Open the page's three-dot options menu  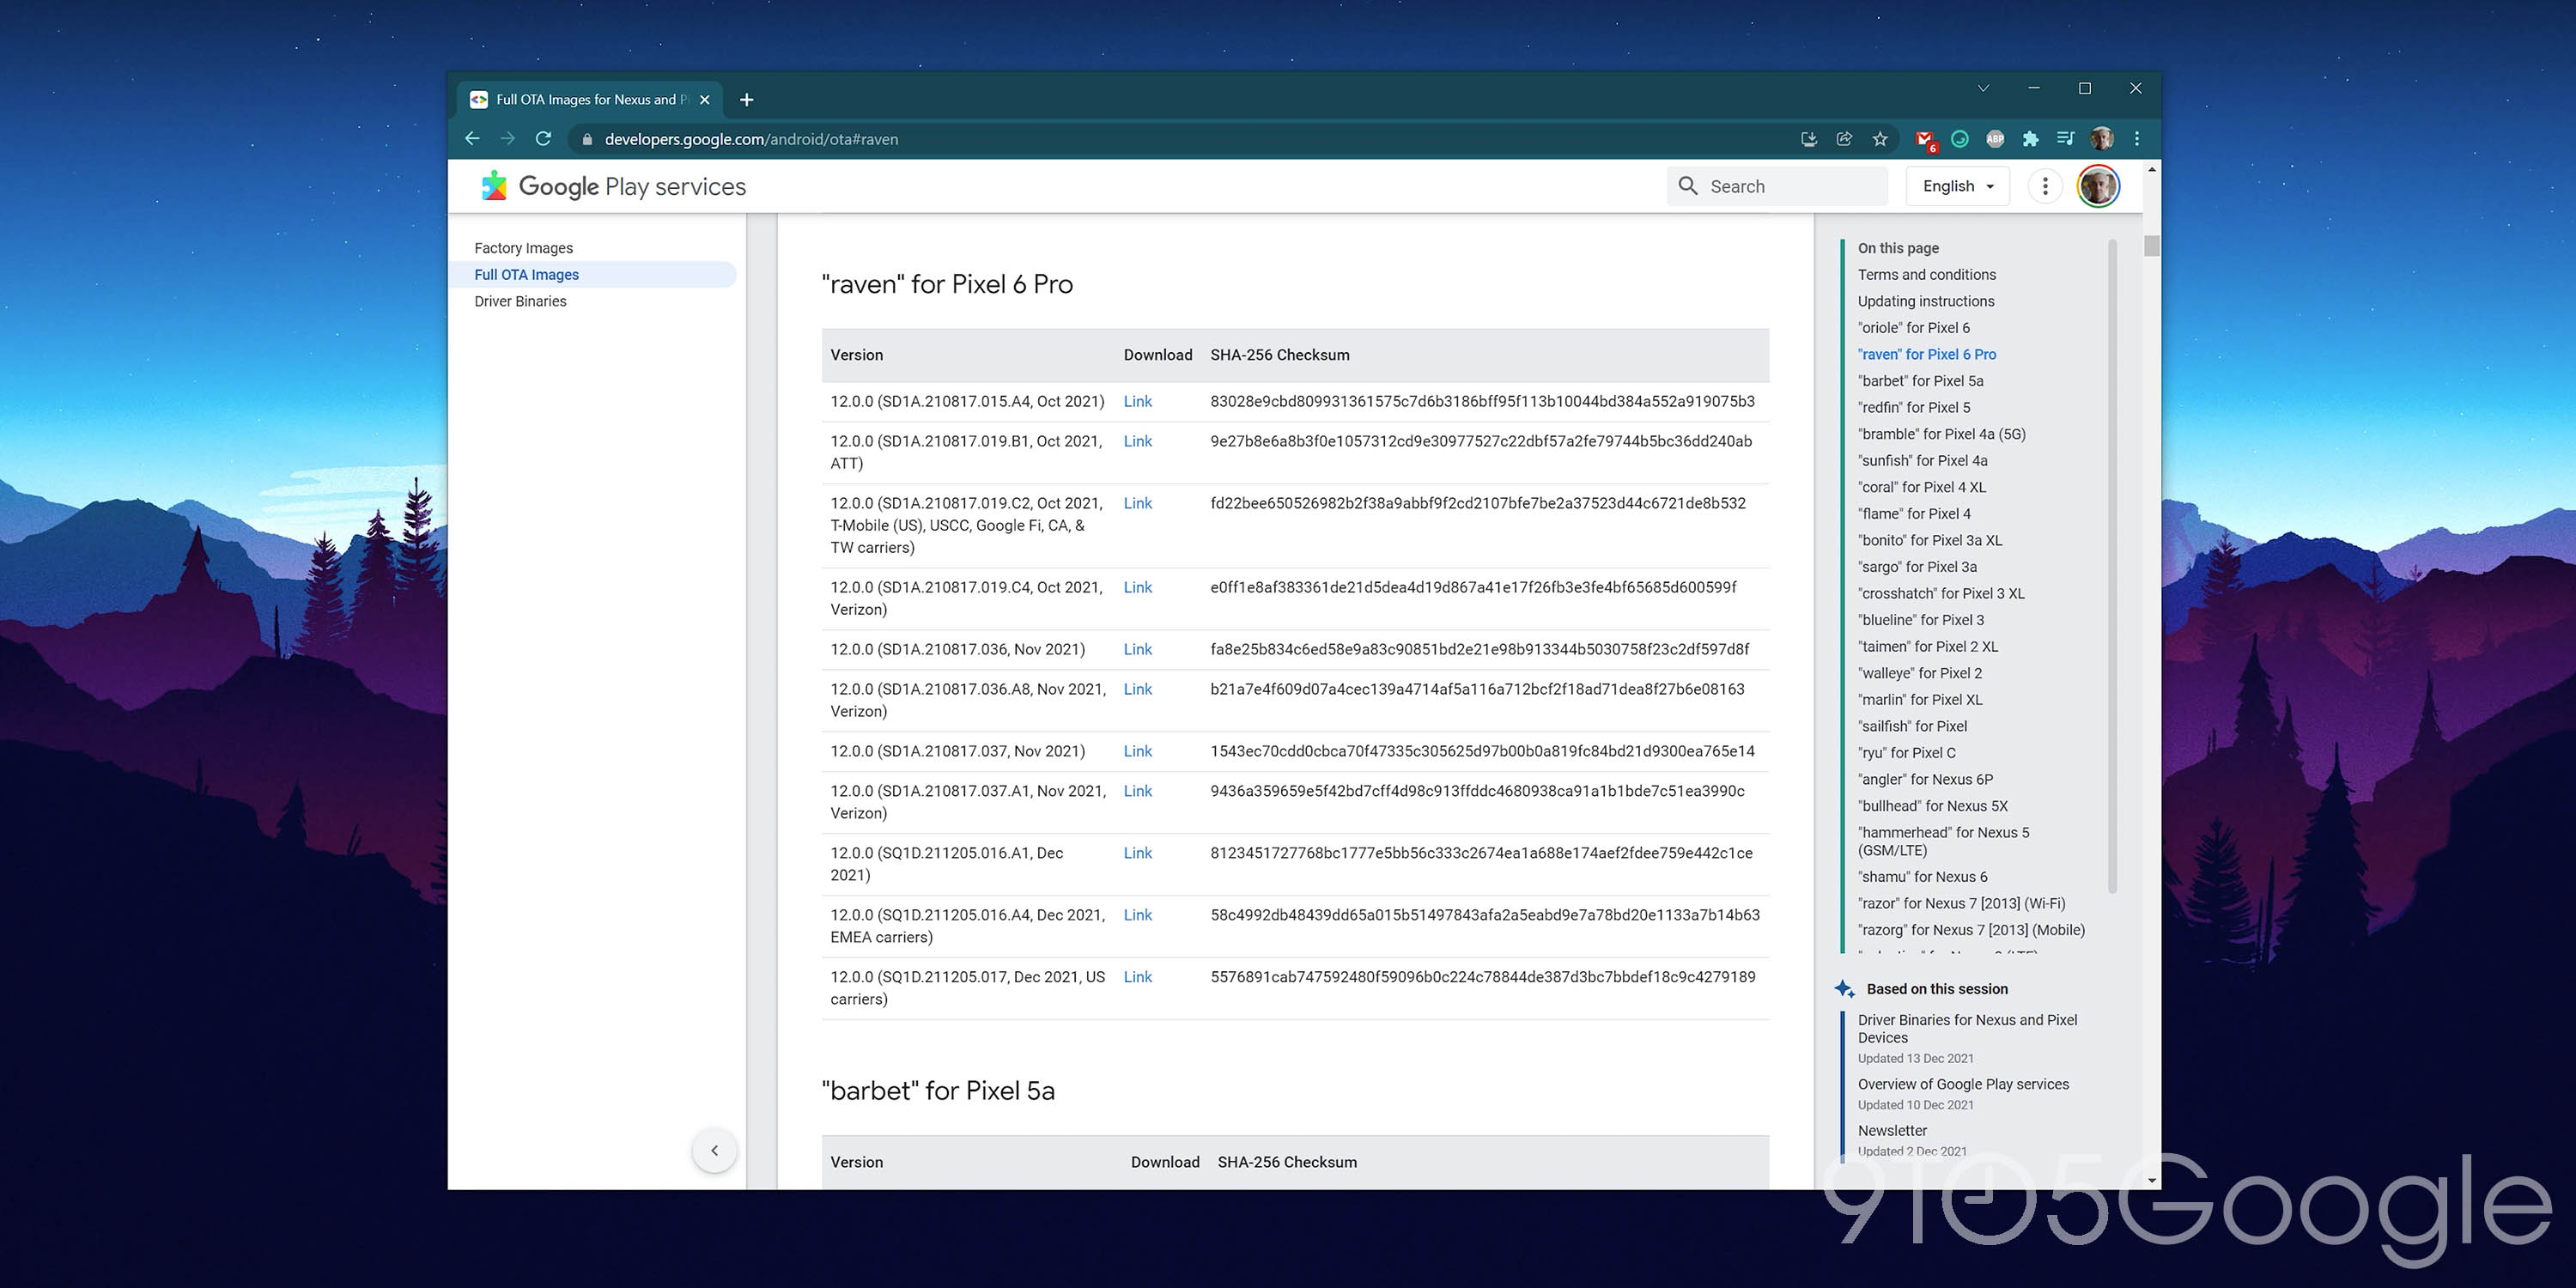(x=2044, y=186)
